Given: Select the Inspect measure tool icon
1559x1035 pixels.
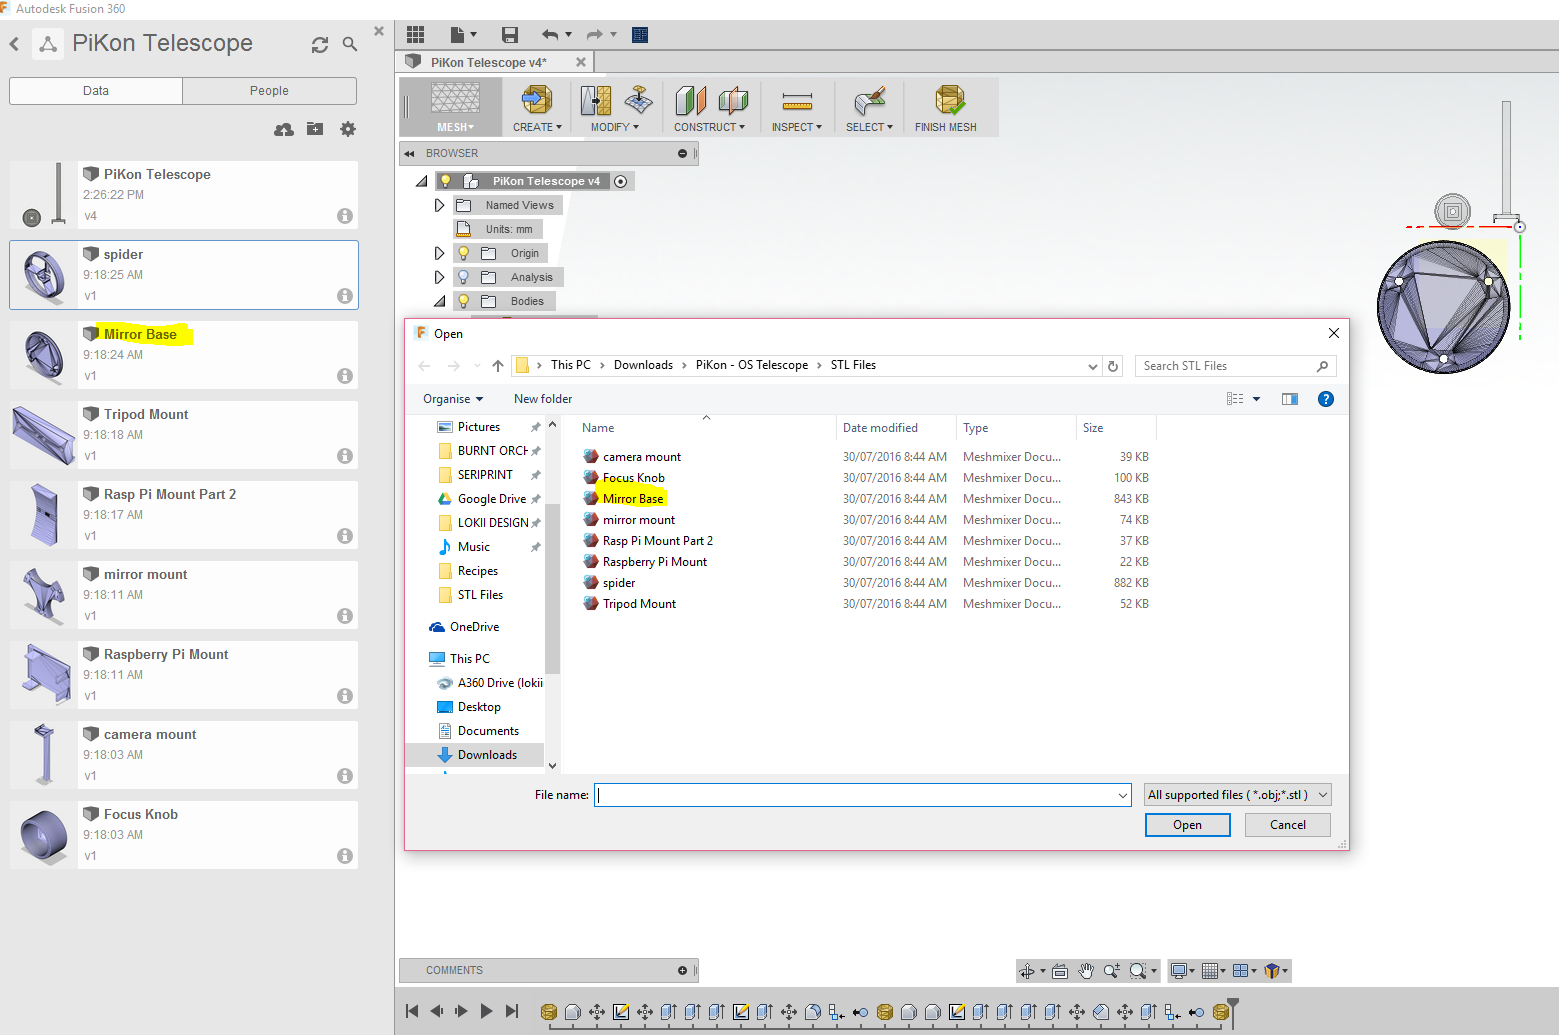Looking at the screenshot, I should (796, 100).
